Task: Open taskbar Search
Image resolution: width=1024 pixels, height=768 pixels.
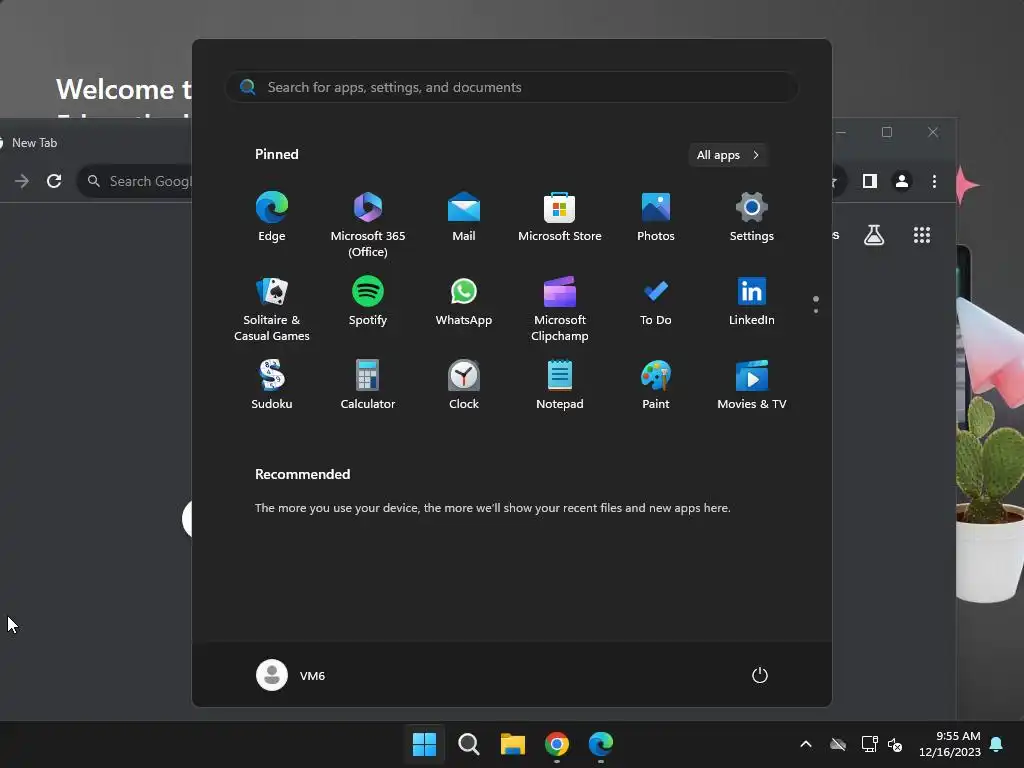Action: [x=468, y=744]
